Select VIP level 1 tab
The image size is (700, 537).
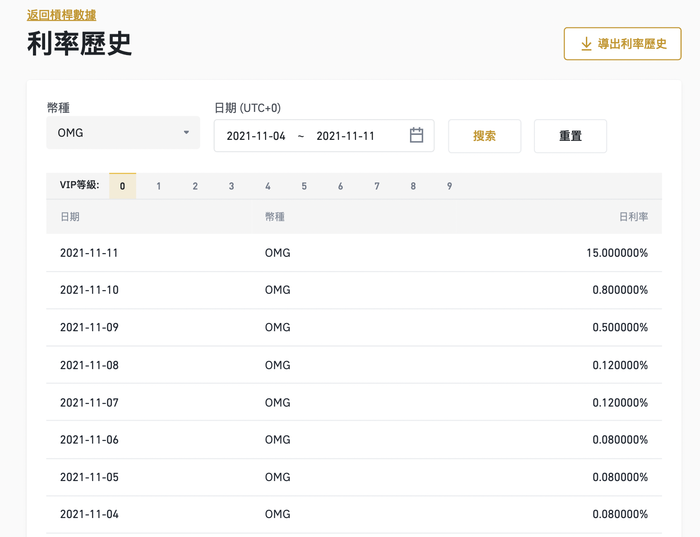(159, 186)
